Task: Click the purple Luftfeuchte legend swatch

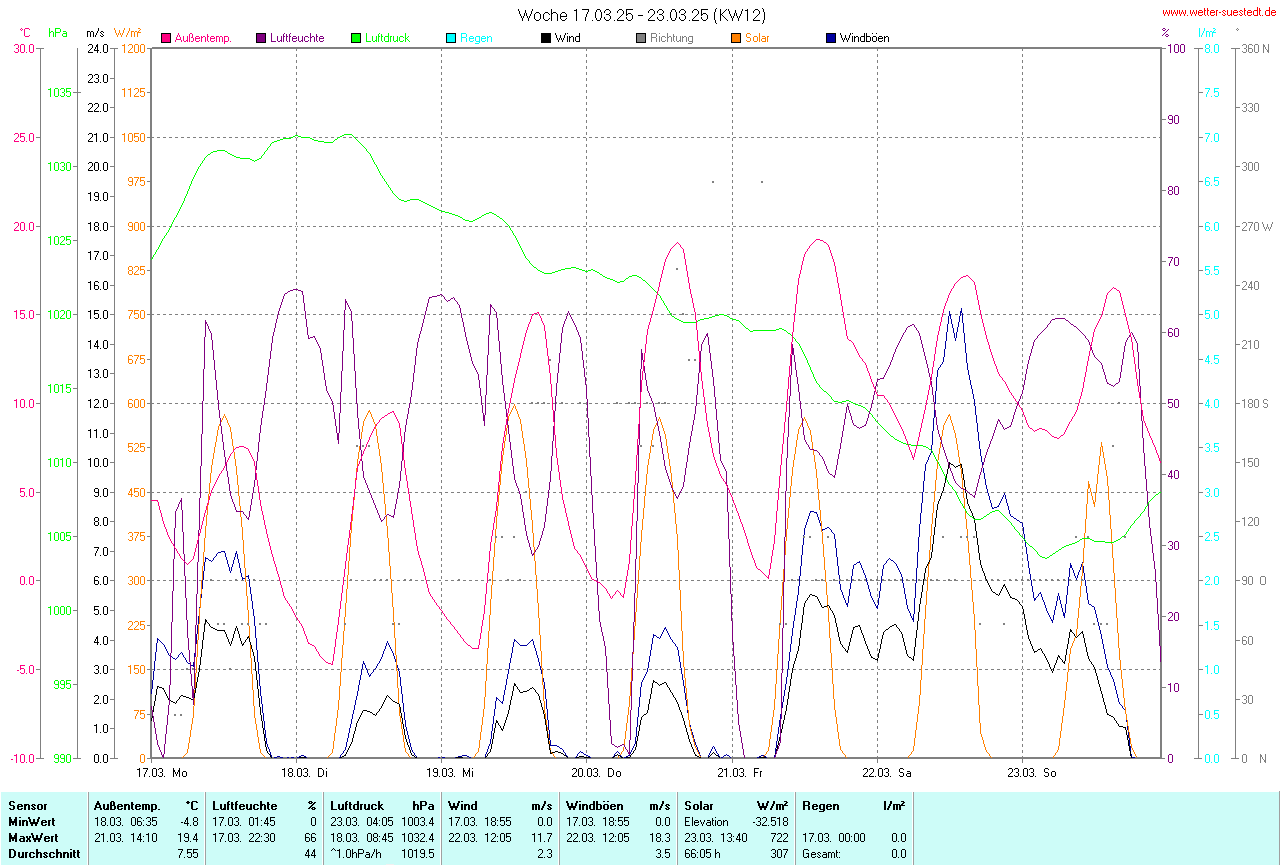Action: click(x=261, y=38)
